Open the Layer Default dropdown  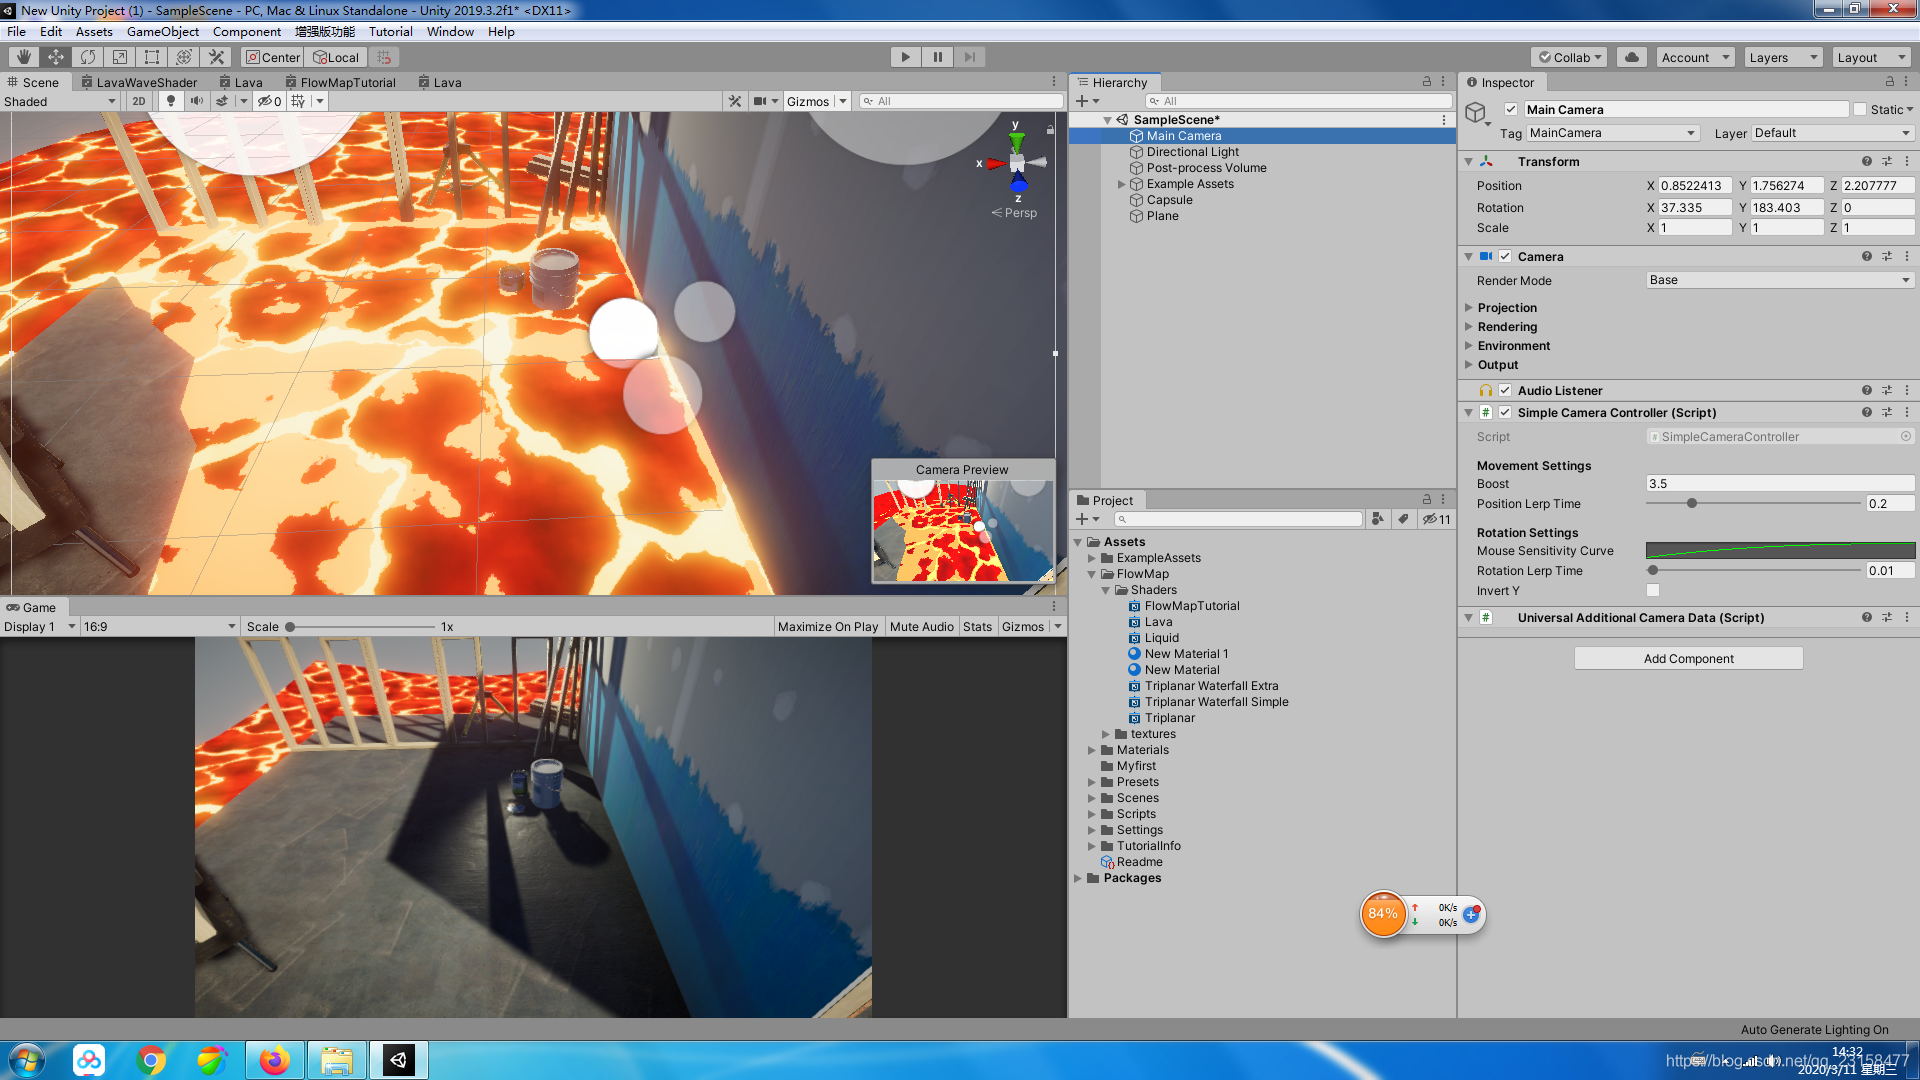pos(1832,133)
